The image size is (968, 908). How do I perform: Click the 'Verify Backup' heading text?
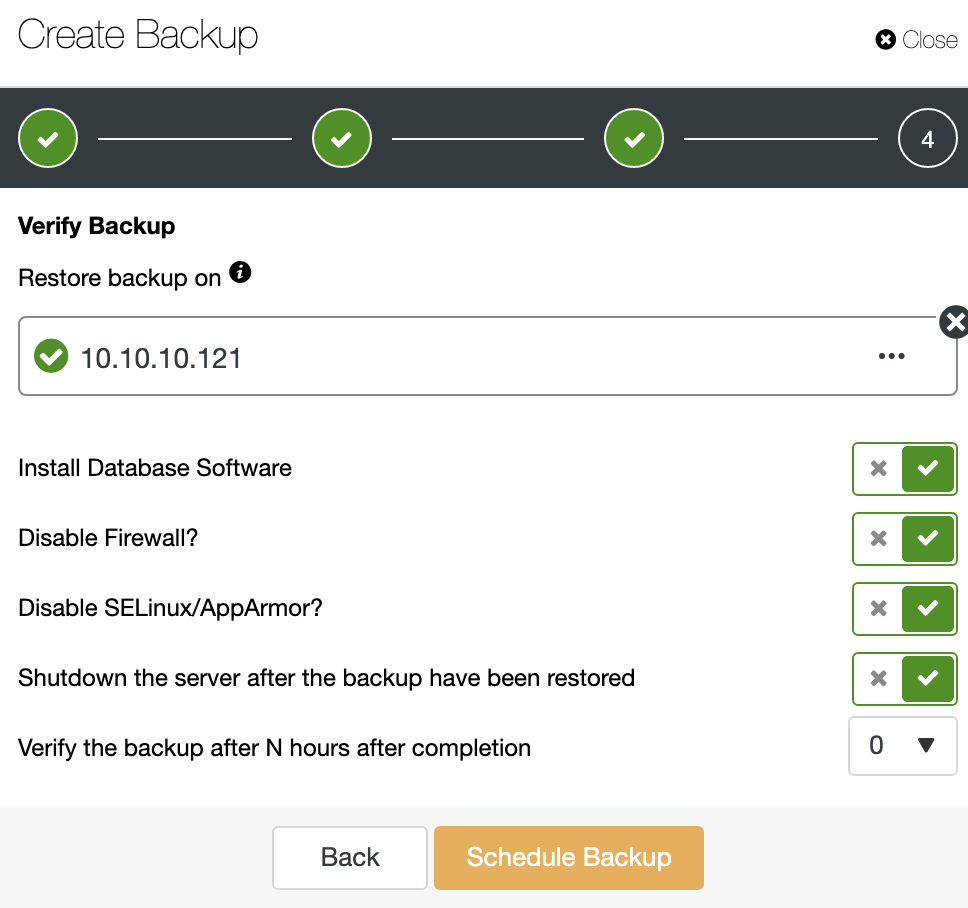(96, 226)
